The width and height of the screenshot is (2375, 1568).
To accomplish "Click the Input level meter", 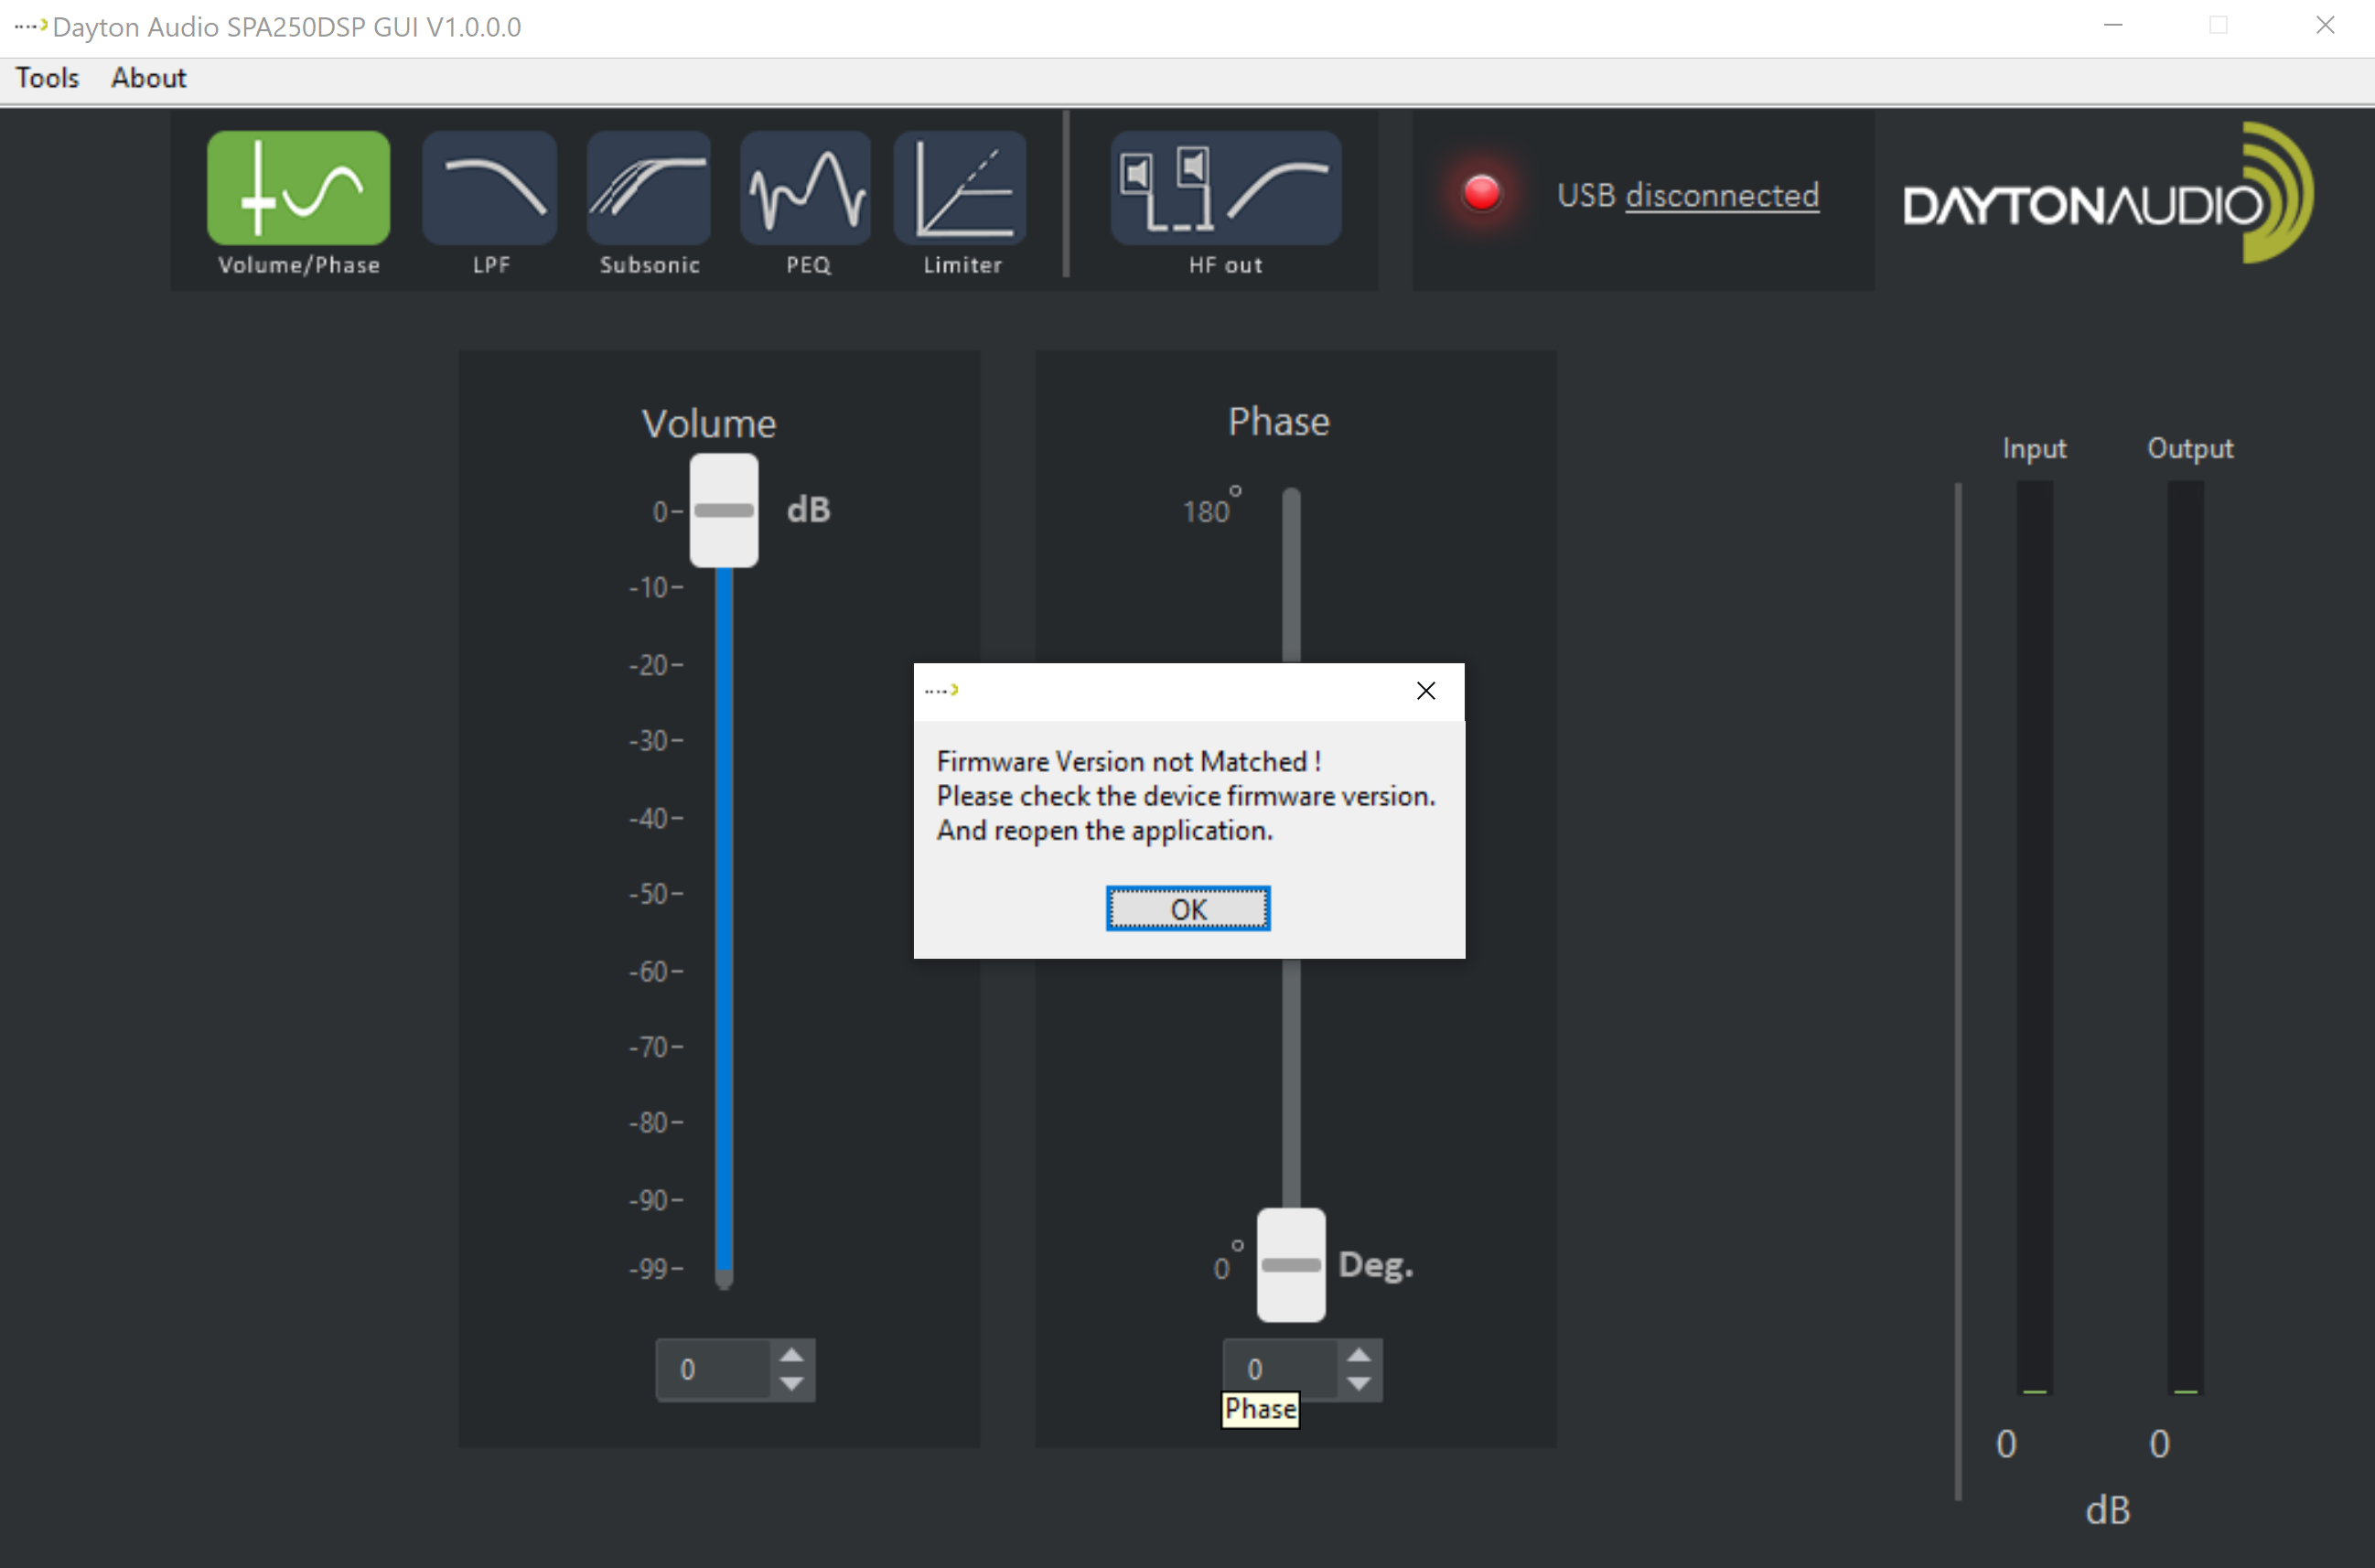I will point(2034,937).
